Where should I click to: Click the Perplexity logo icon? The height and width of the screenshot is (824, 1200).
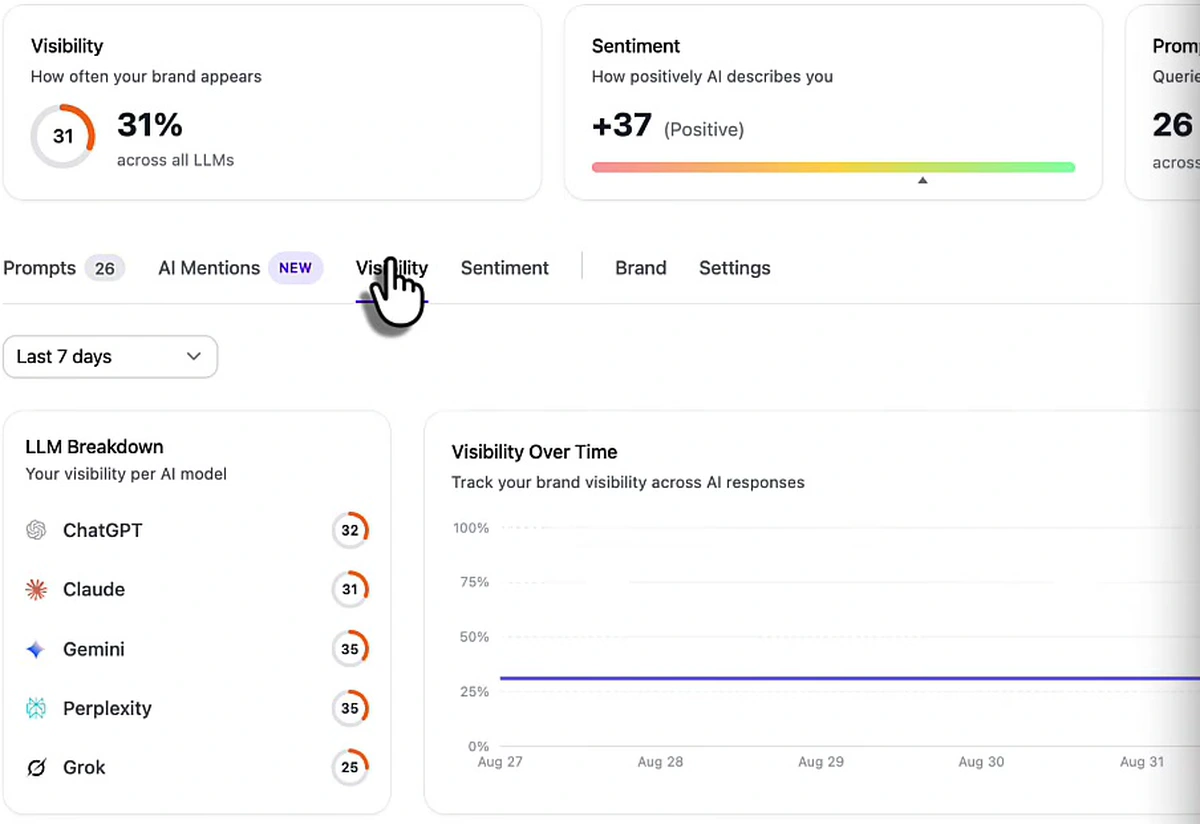pyautogui.click(x=36, y=708)
